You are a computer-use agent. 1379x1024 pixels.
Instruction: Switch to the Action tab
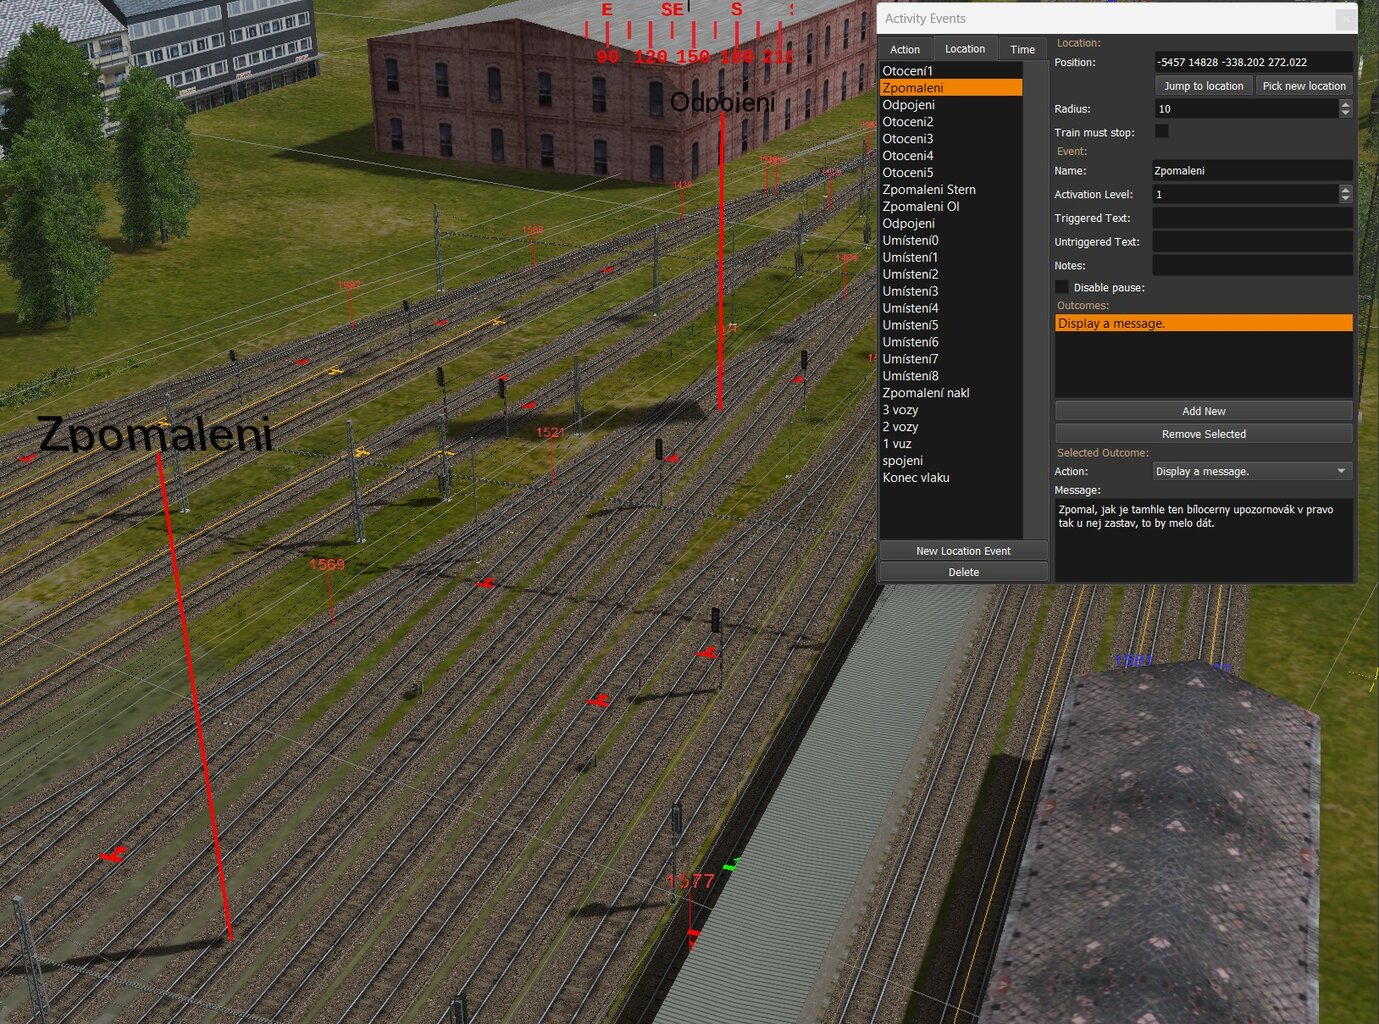point(905,49)
